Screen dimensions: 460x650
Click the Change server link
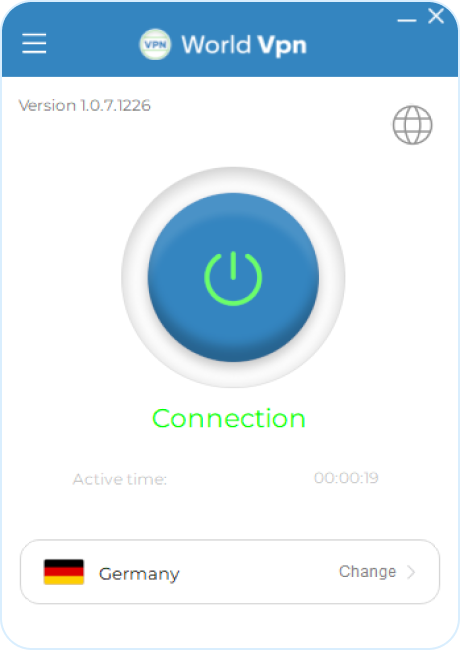pos(368,572)
